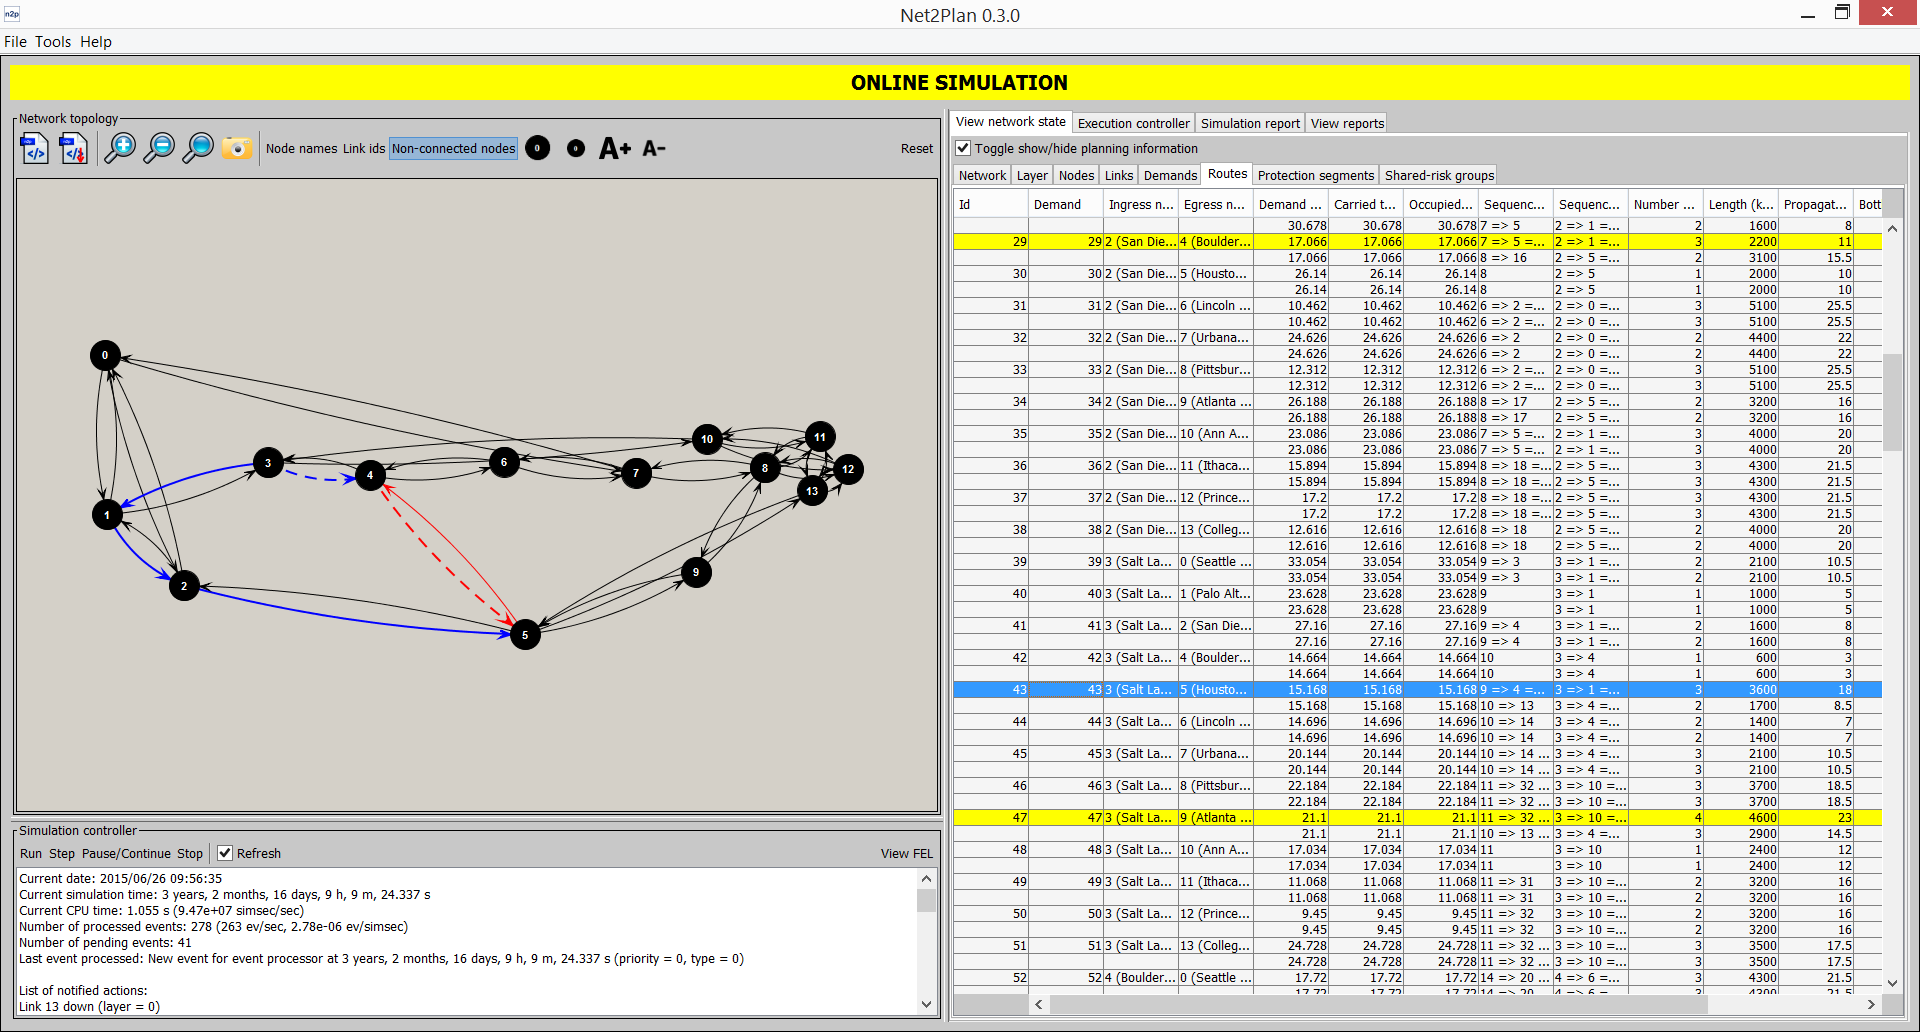The height and width of the screenshot is (1033, 1920).
Task: Click the routes table horizontal scrollbar
Action: click(1377, 1004)
